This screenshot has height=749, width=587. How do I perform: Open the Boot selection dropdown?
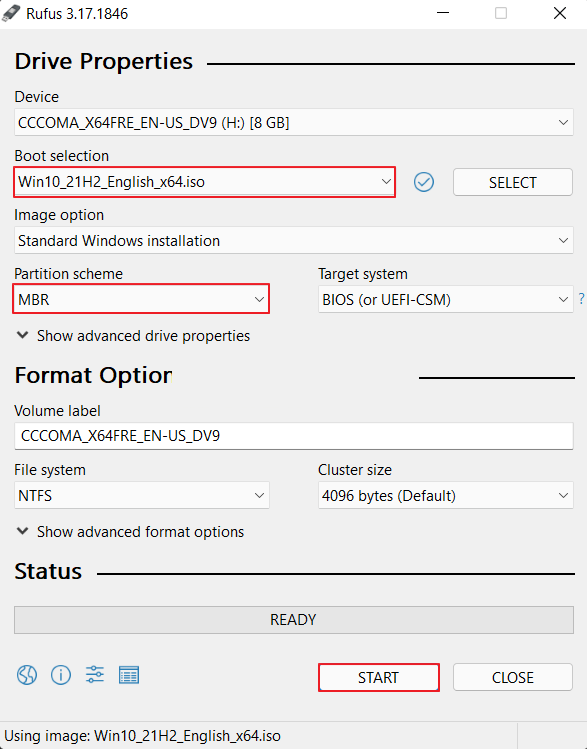point(204,182)
